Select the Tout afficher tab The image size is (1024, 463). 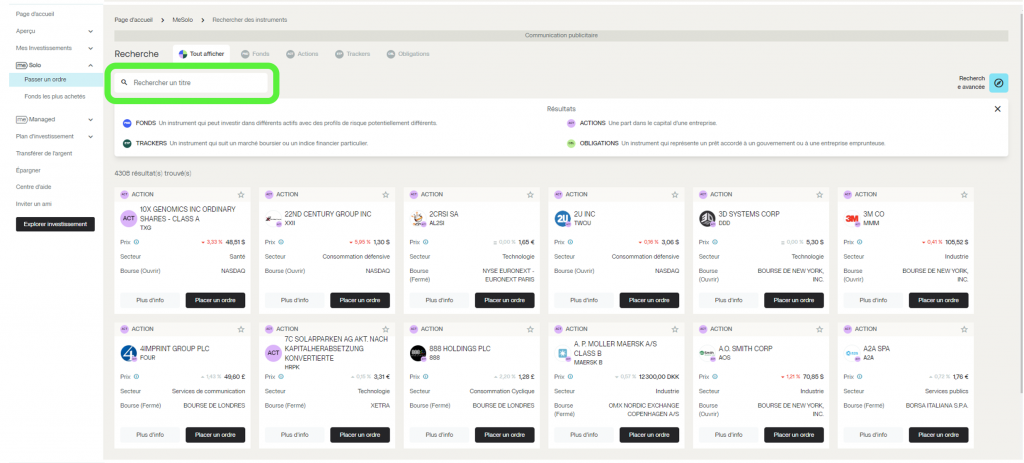202,54
